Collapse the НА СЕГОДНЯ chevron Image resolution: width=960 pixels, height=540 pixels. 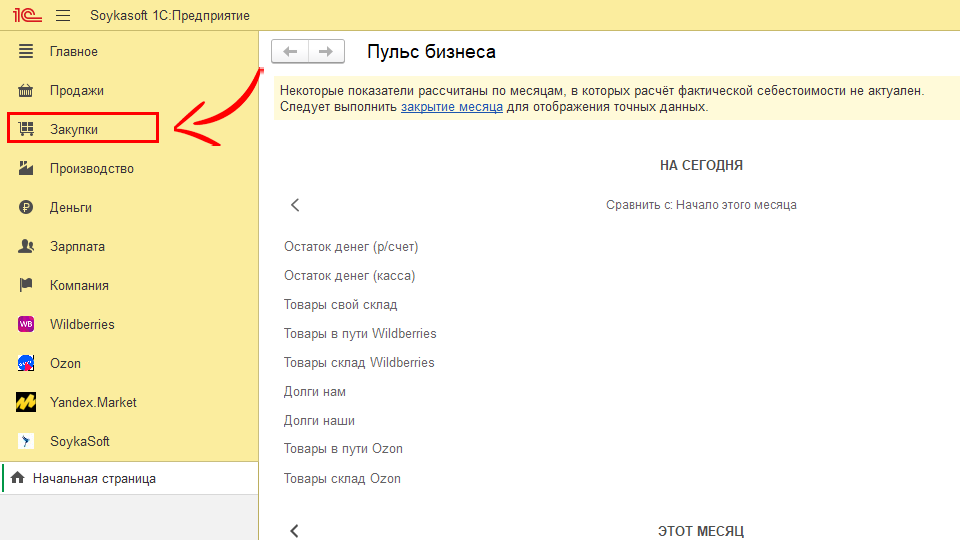tap(295, 205)
